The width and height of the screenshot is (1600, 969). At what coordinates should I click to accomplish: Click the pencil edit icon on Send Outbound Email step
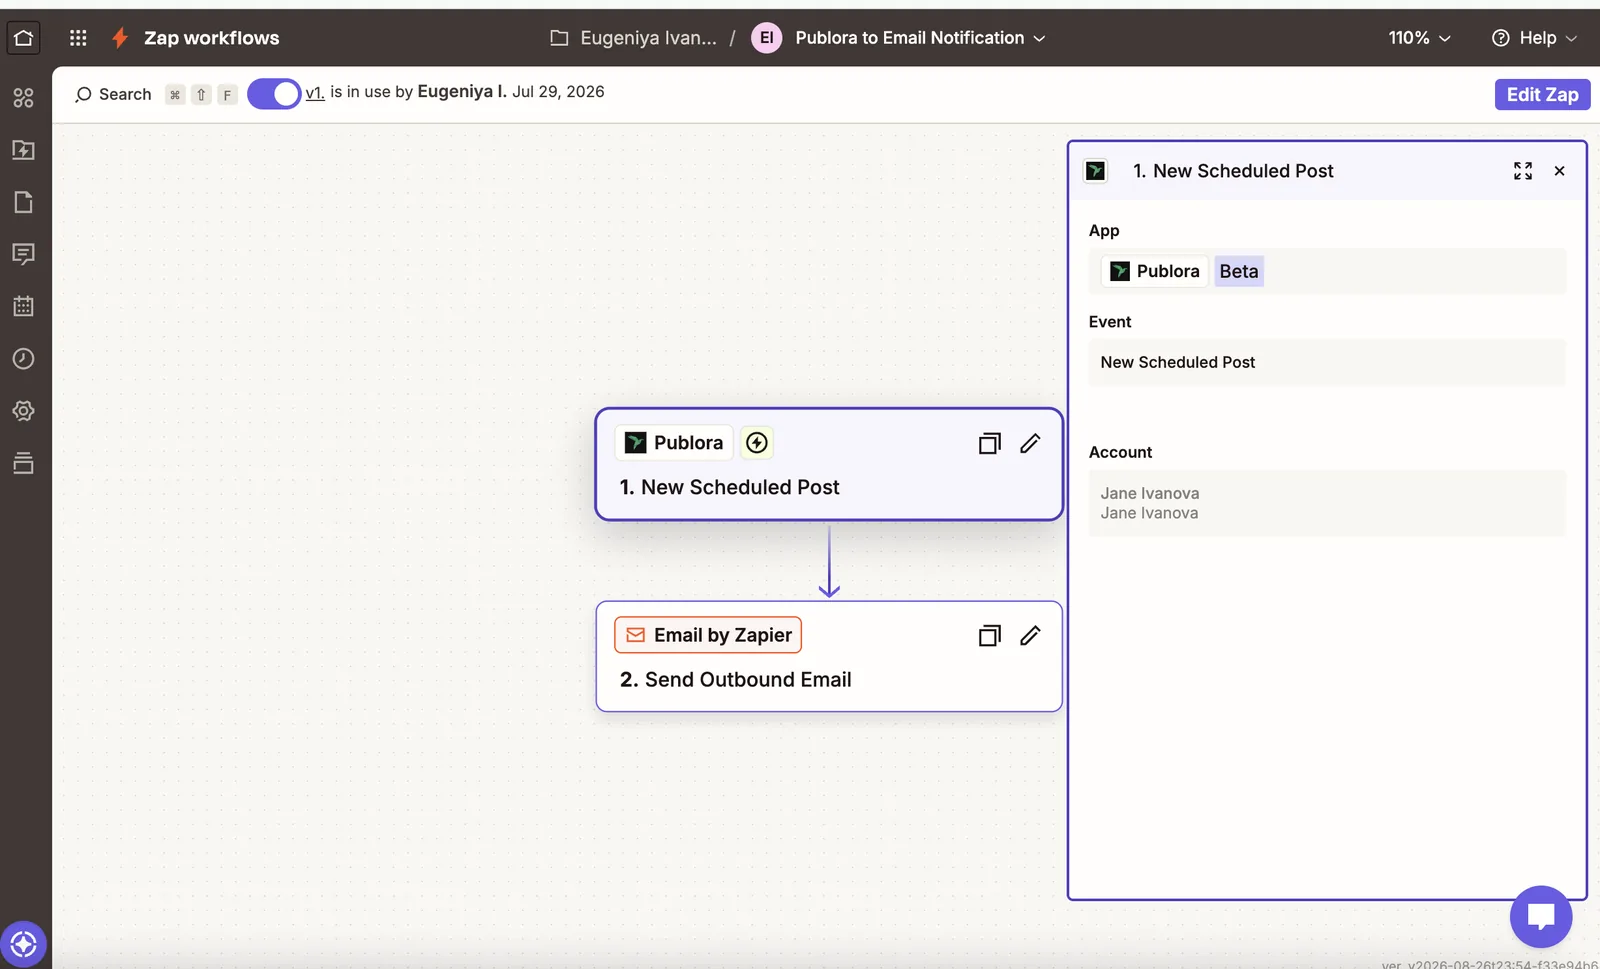point(1030,635)
